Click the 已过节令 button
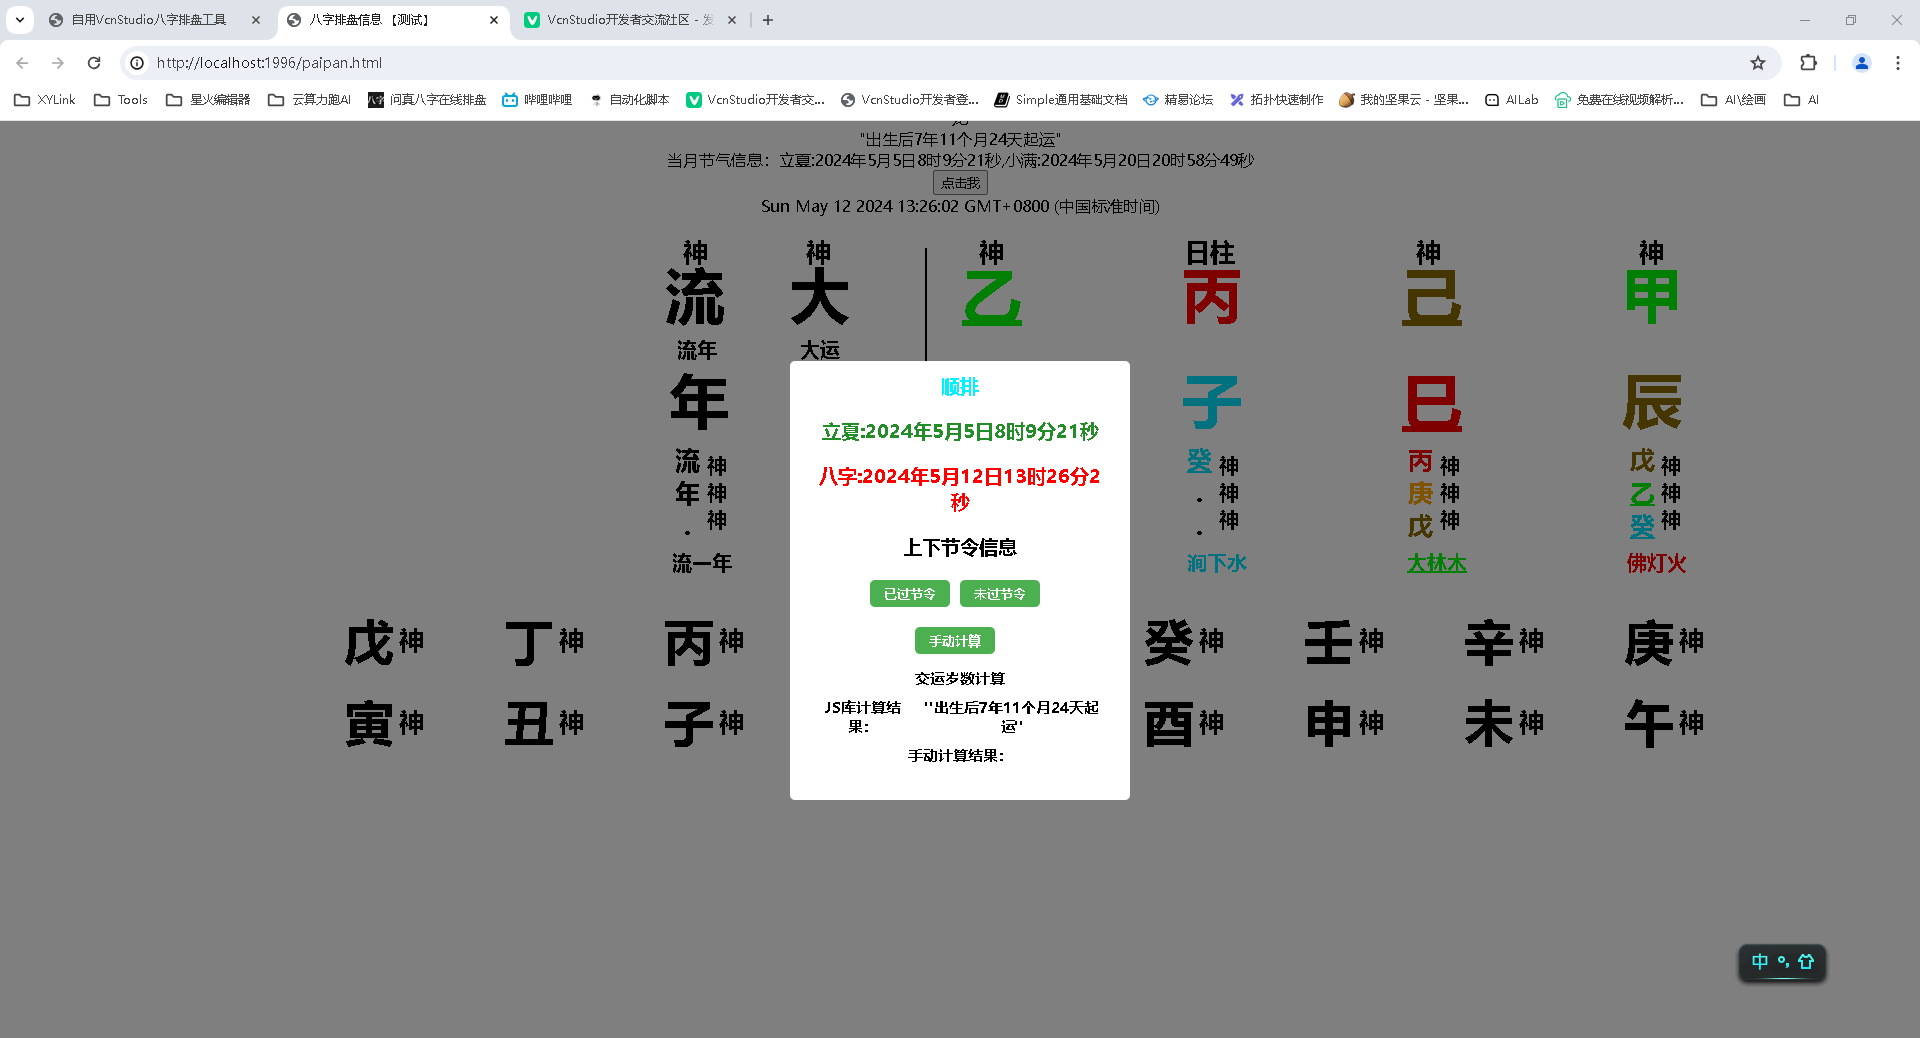Image resolution: width=1920 pixels, height=1038 pixels. [909, 594]
